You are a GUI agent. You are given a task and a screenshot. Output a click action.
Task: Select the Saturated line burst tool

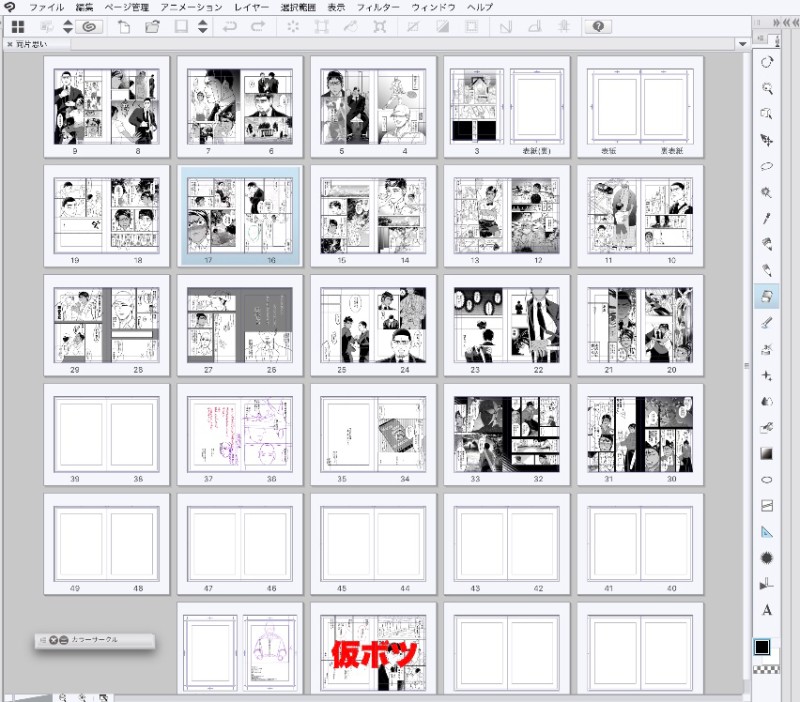(x=766, y=558)
